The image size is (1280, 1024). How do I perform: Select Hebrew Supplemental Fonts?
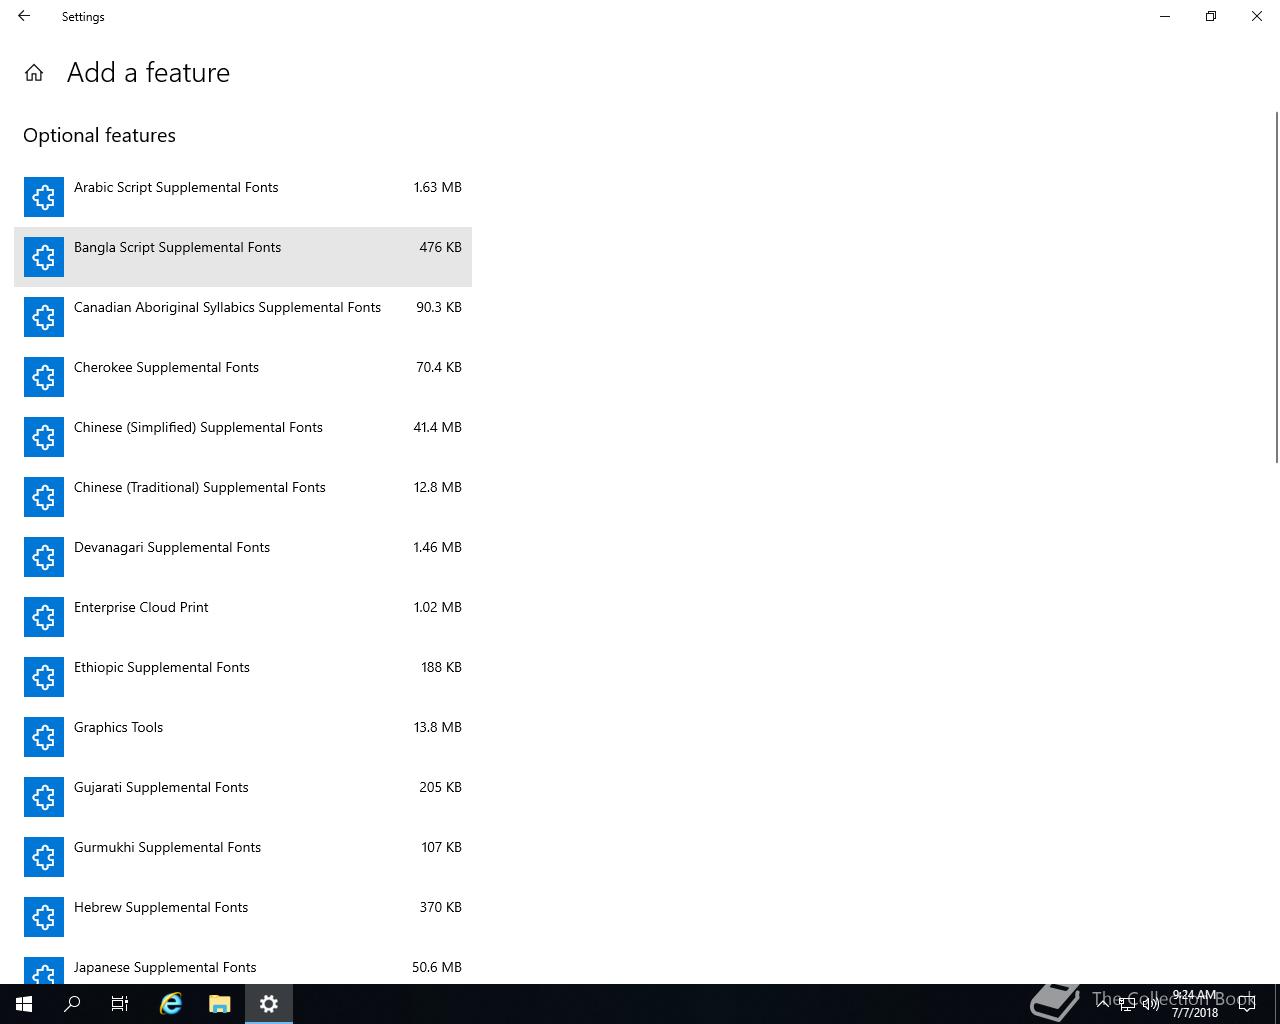[x=243, y=917]
